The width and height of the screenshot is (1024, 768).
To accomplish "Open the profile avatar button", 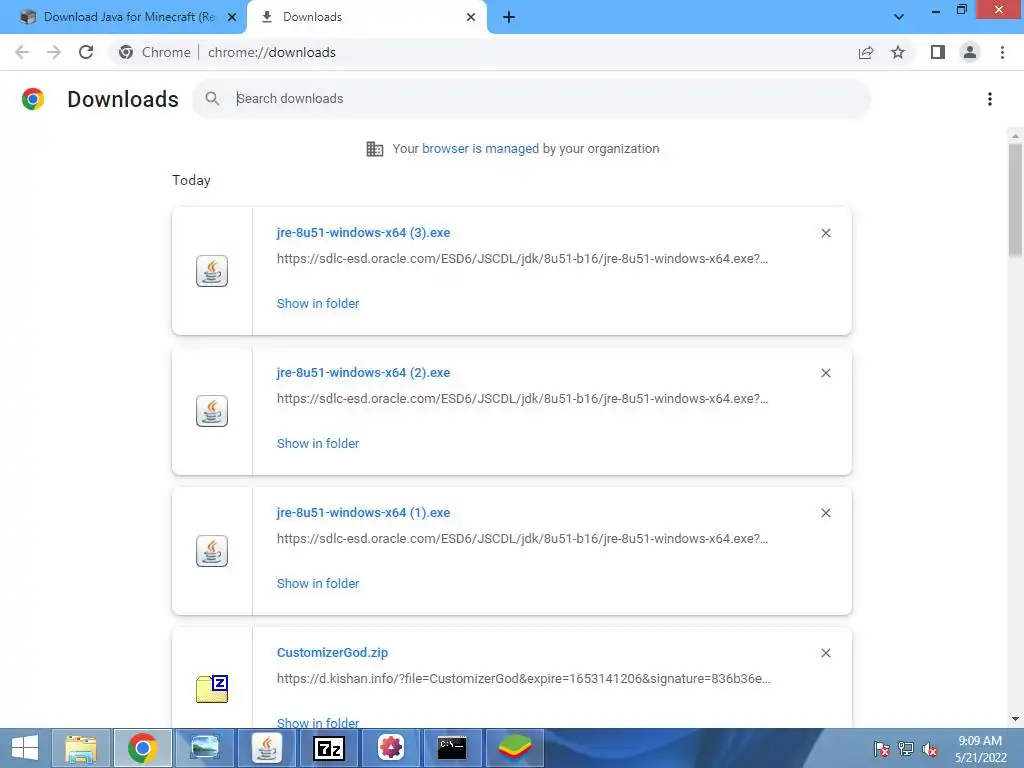I will [970, 52].
